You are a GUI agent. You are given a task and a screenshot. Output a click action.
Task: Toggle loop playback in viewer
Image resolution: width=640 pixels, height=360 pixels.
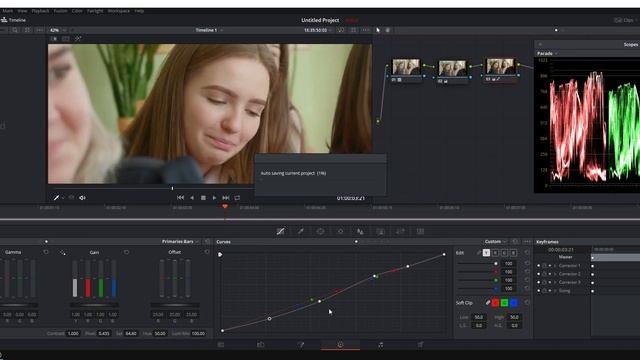tap(237, 198)
